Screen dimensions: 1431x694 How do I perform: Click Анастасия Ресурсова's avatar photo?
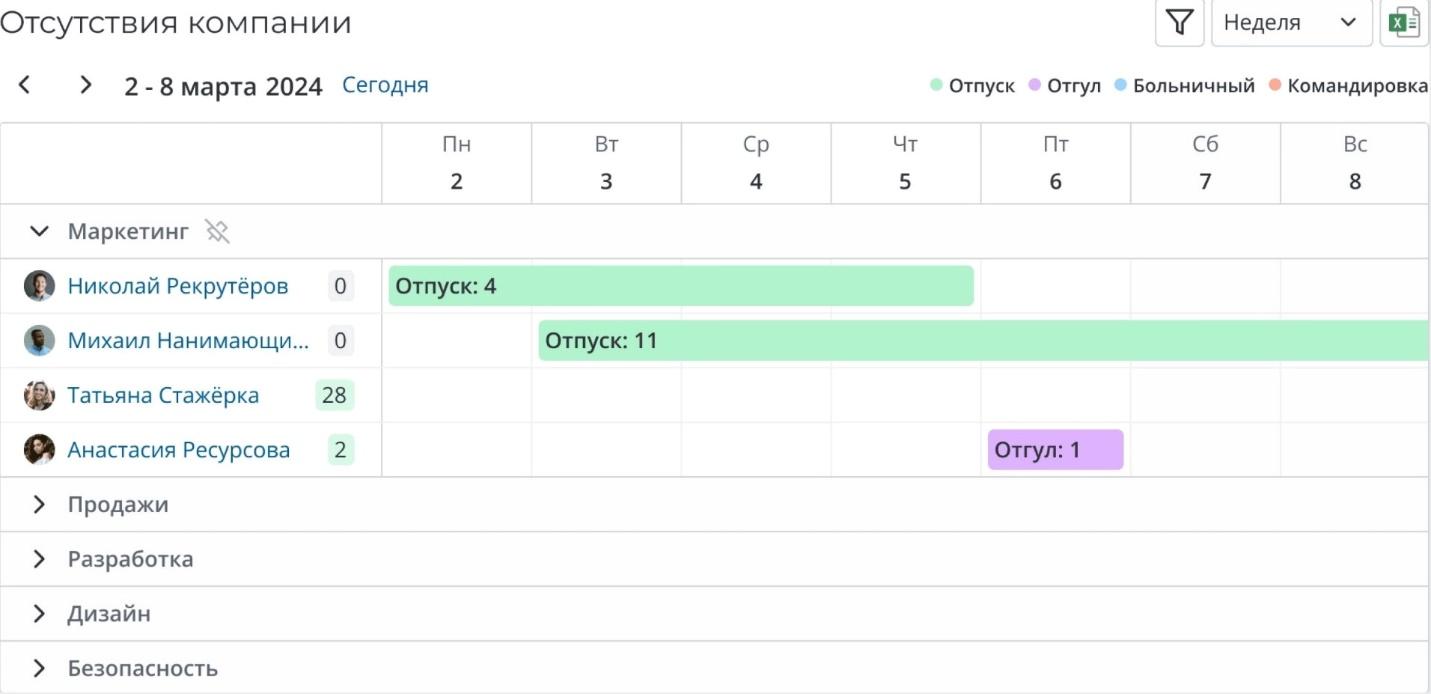click(39, 450)
